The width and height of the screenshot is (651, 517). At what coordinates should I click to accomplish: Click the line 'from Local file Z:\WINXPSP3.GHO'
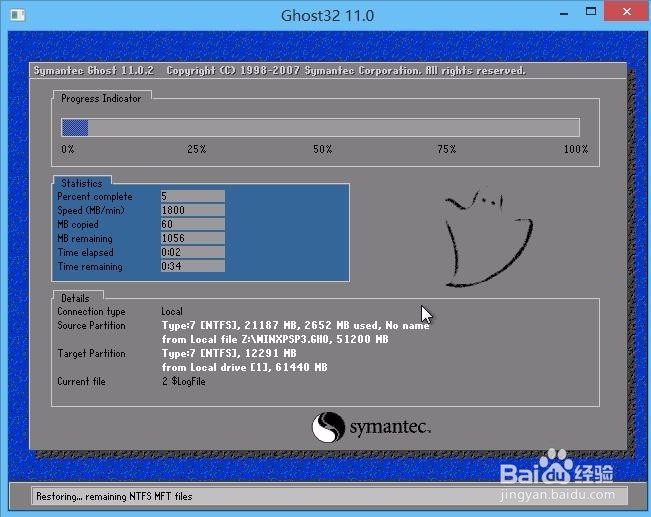275,339
